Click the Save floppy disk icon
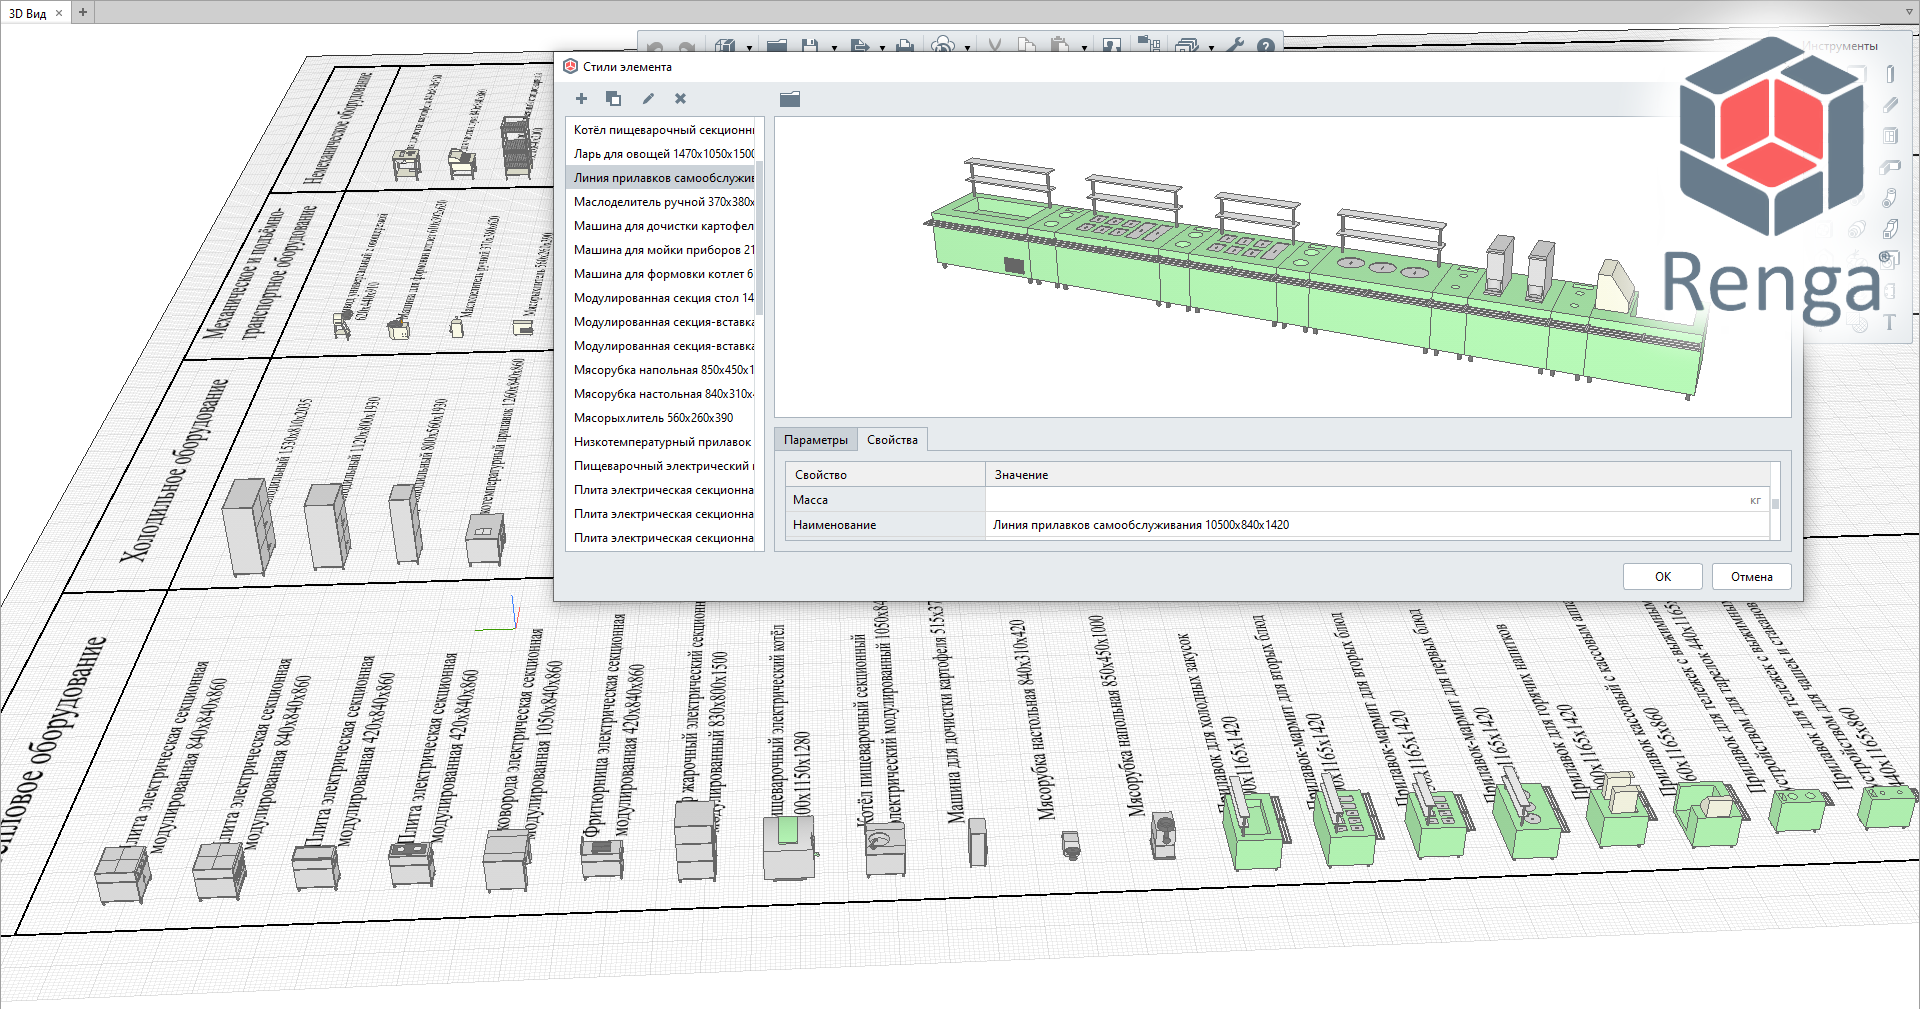 click(x=810, y=46)
